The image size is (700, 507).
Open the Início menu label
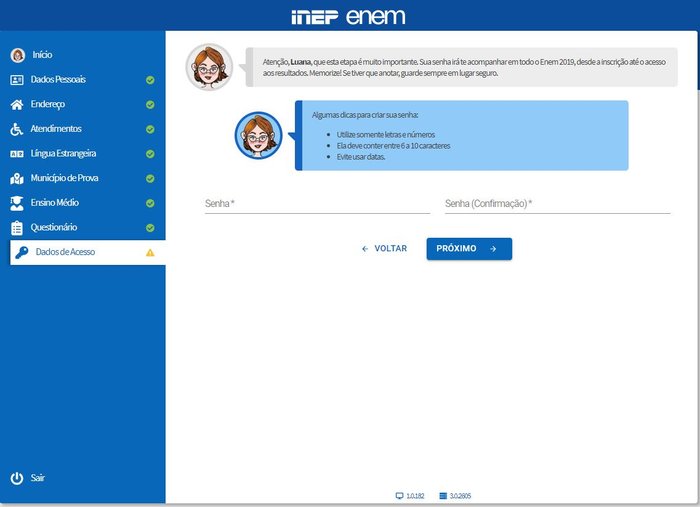(42, 55)
